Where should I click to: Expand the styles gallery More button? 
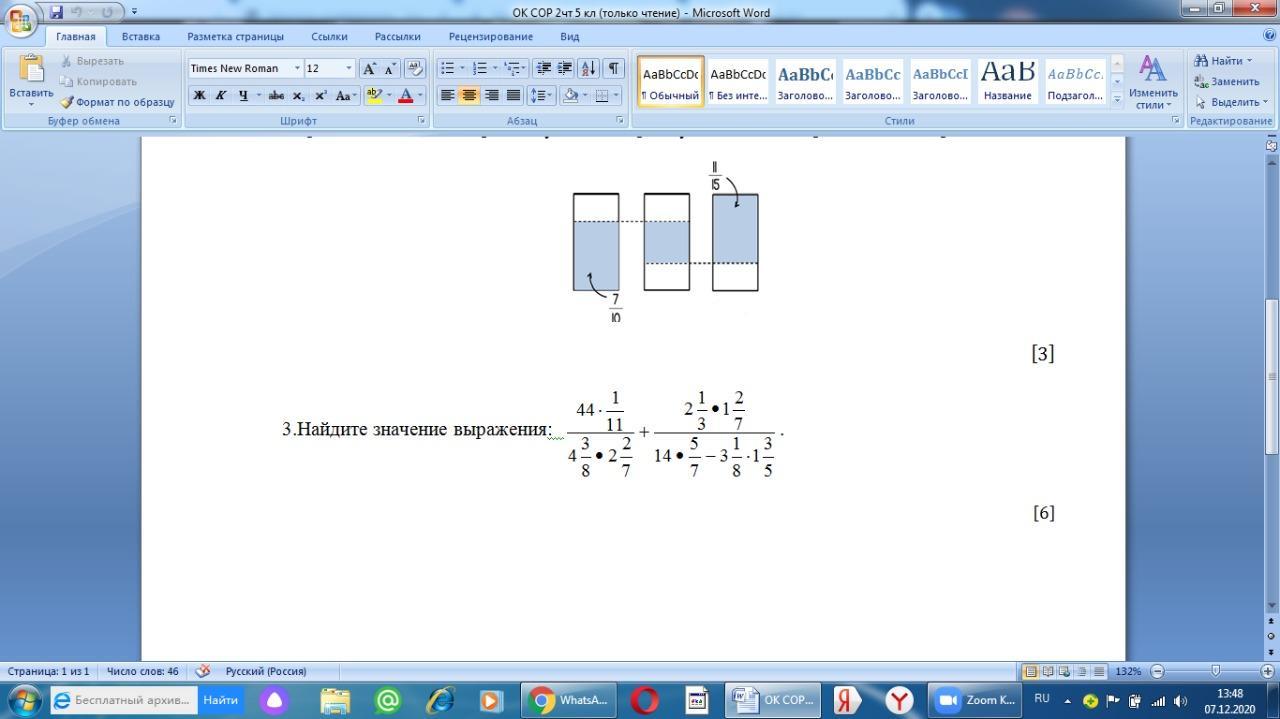click(x=1117, y=100)
